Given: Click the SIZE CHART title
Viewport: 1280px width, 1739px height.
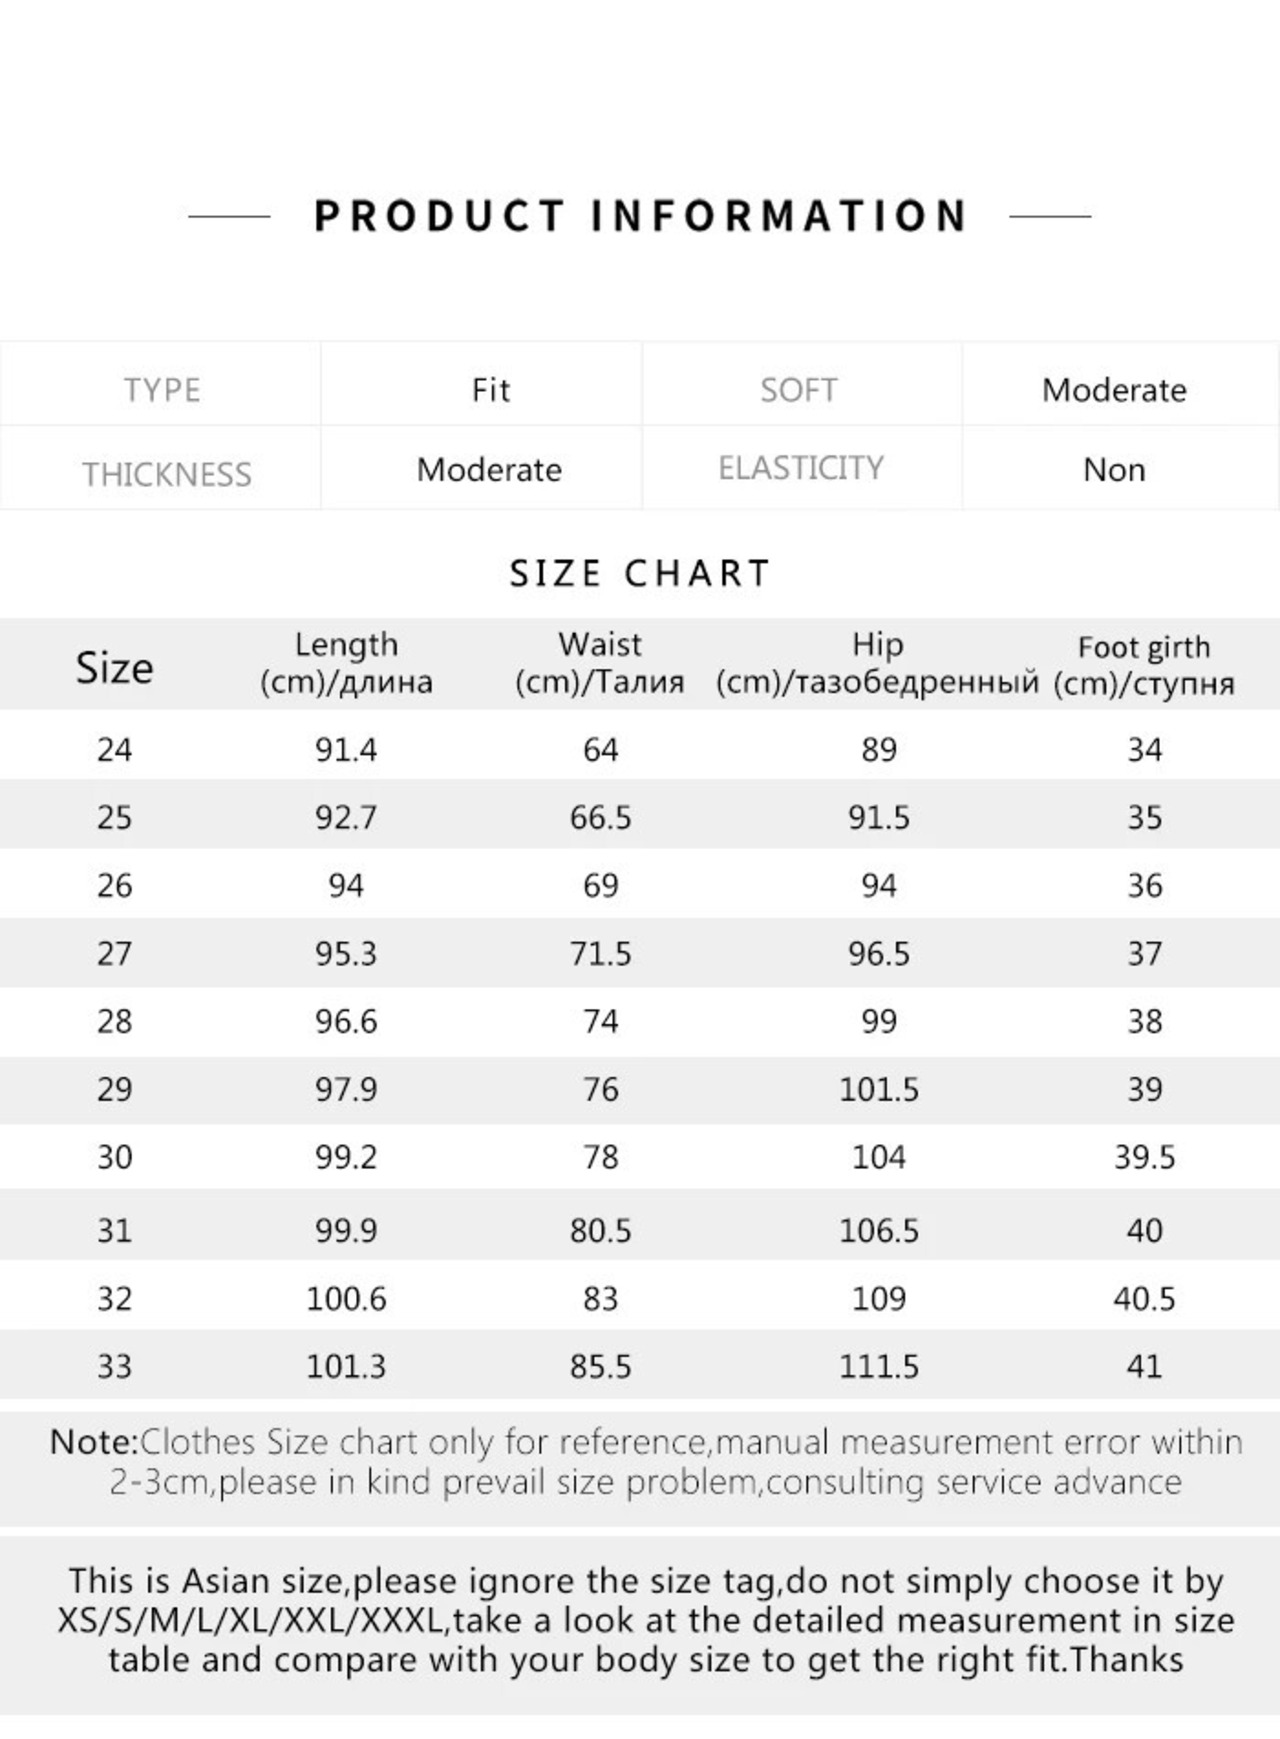Looking at the screenshot, I should coord(640,574).
